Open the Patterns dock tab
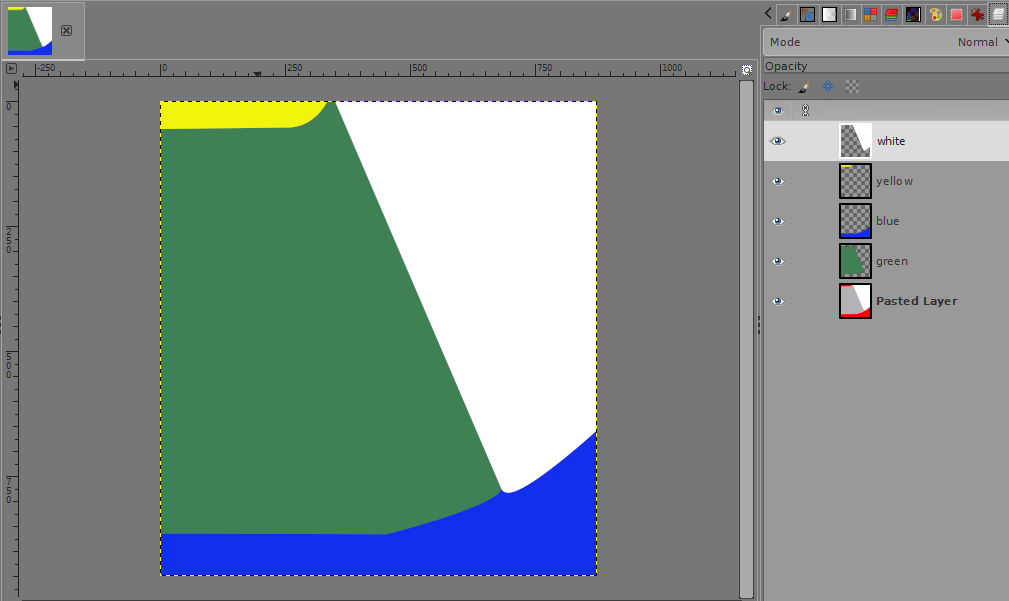Image resolution: width=1009 pixels, height=601 pixels. click(x=808, y=15)
